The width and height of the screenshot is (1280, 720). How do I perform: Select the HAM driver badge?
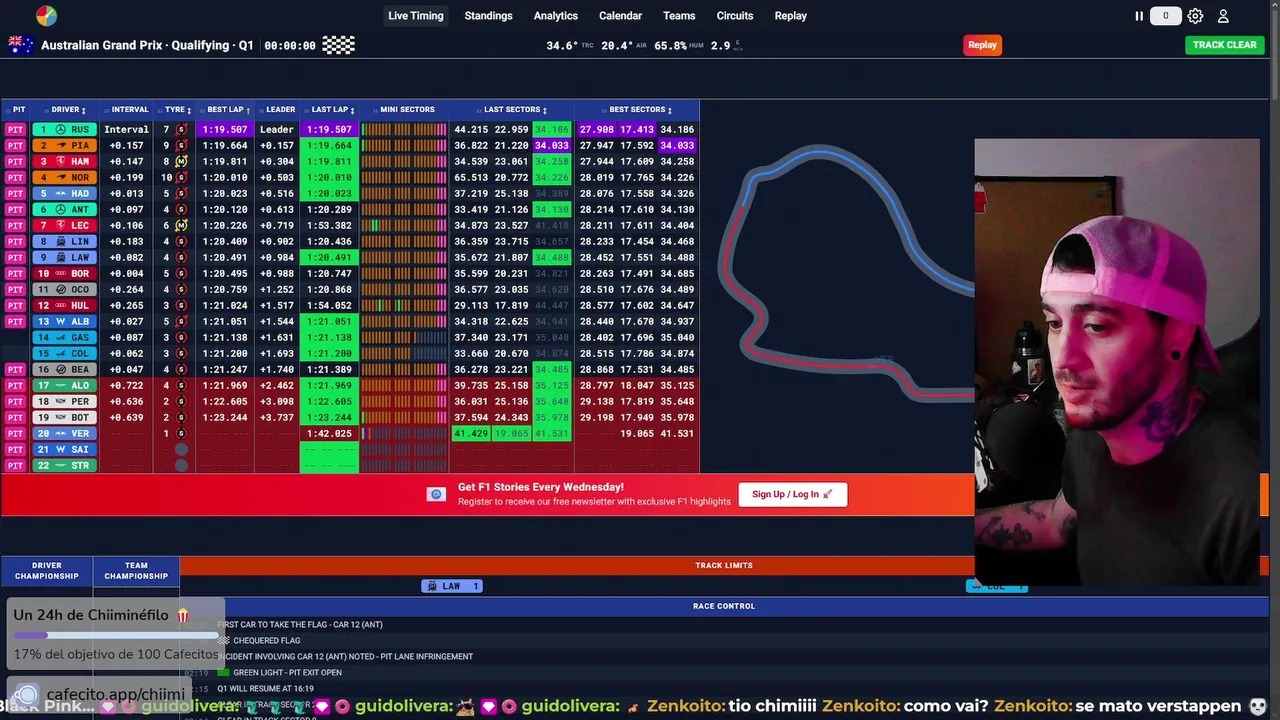pos(65,161)
